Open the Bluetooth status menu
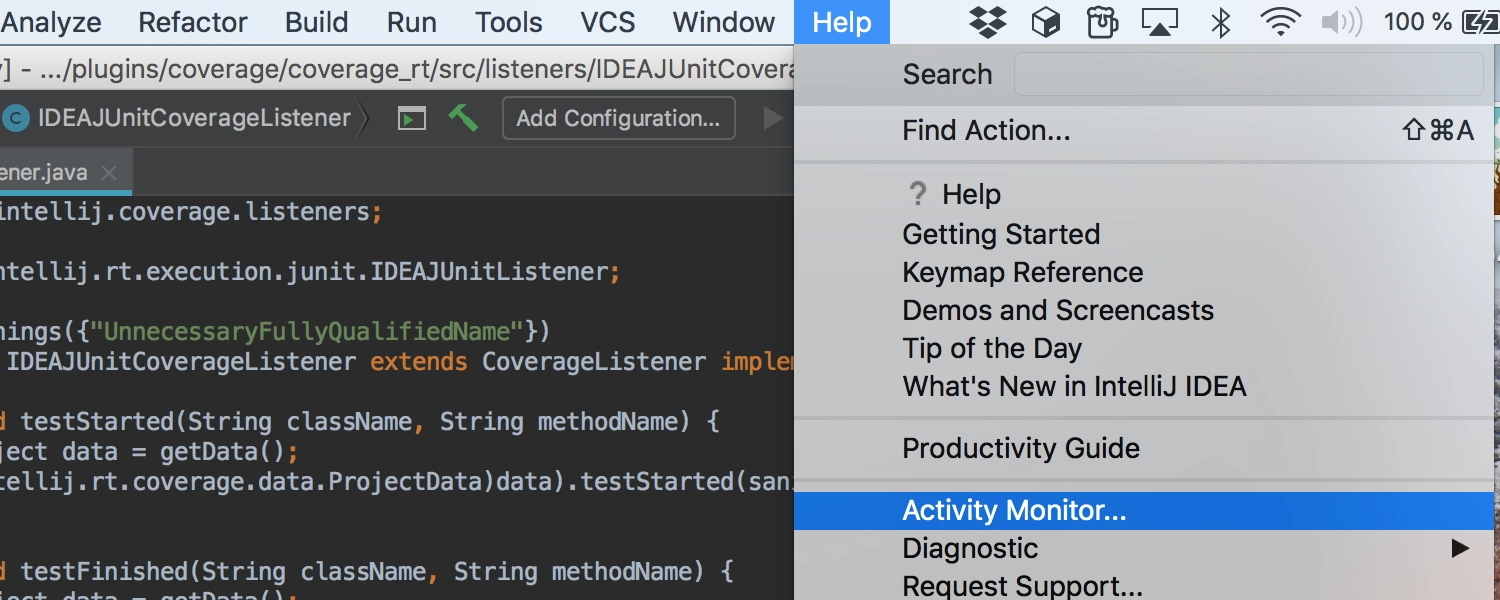The image size is (1500, 600). point(1221,22)
